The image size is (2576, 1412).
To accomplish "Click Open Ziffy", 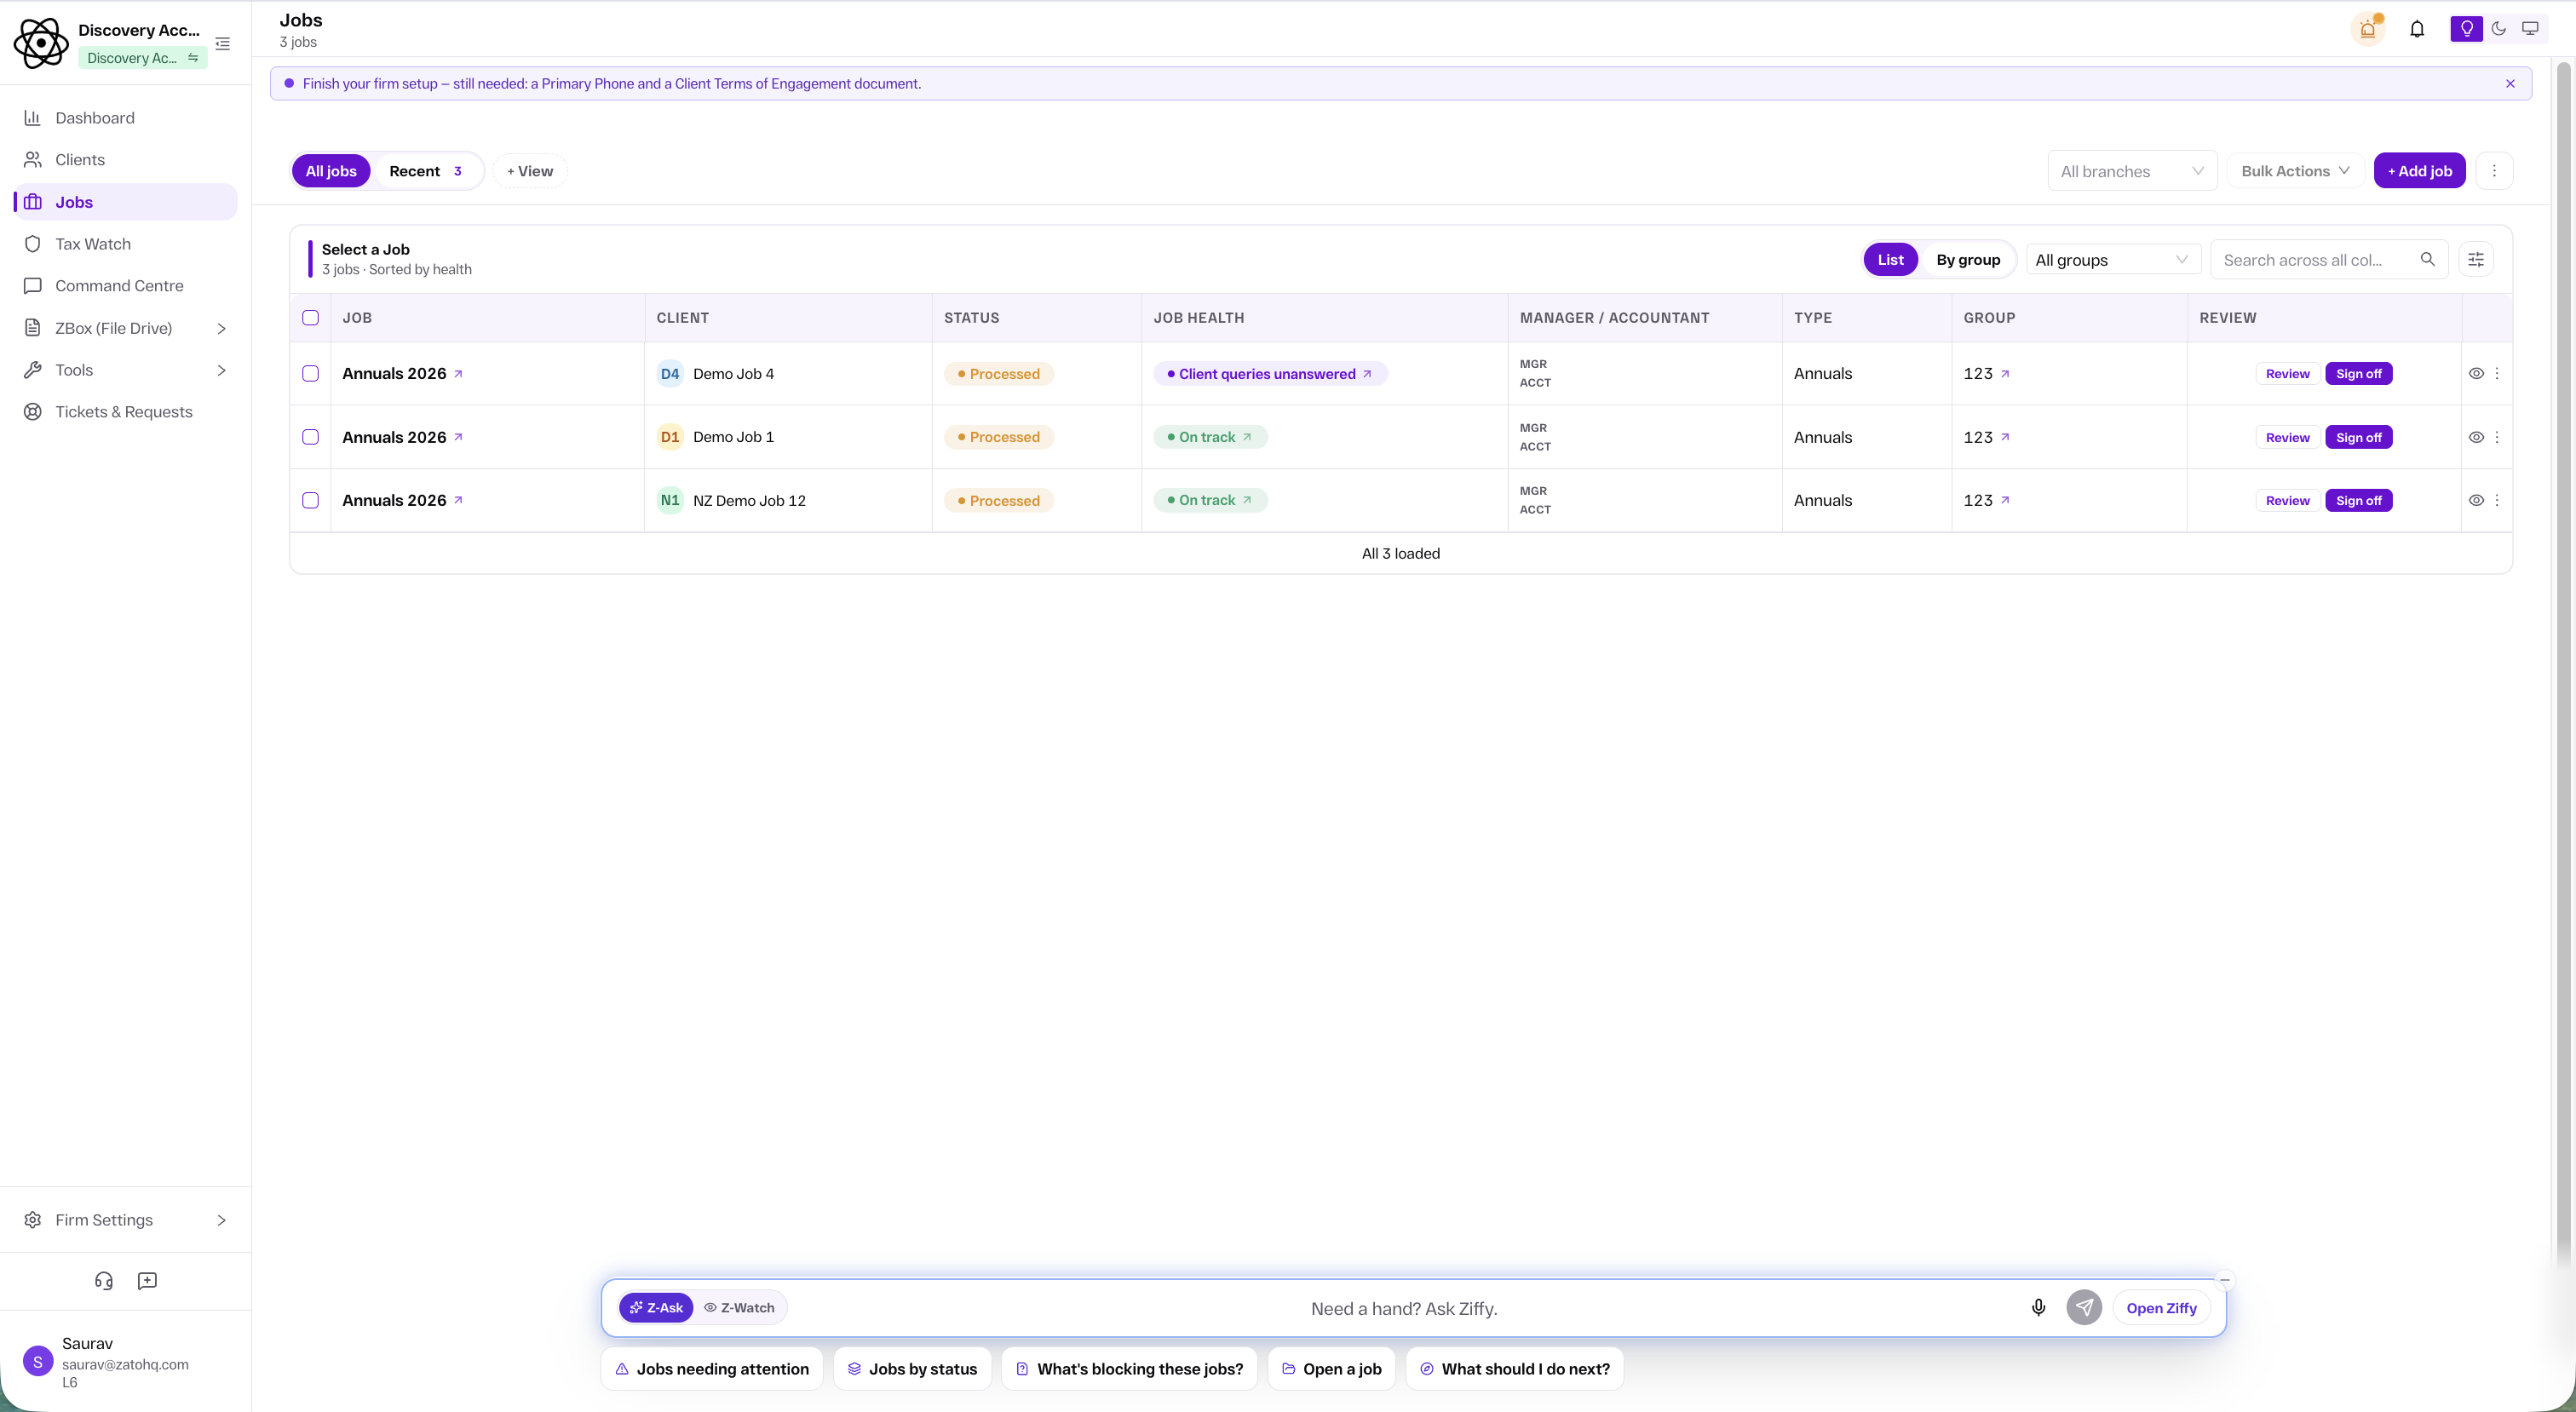I will click(x=2161, y=1308).
